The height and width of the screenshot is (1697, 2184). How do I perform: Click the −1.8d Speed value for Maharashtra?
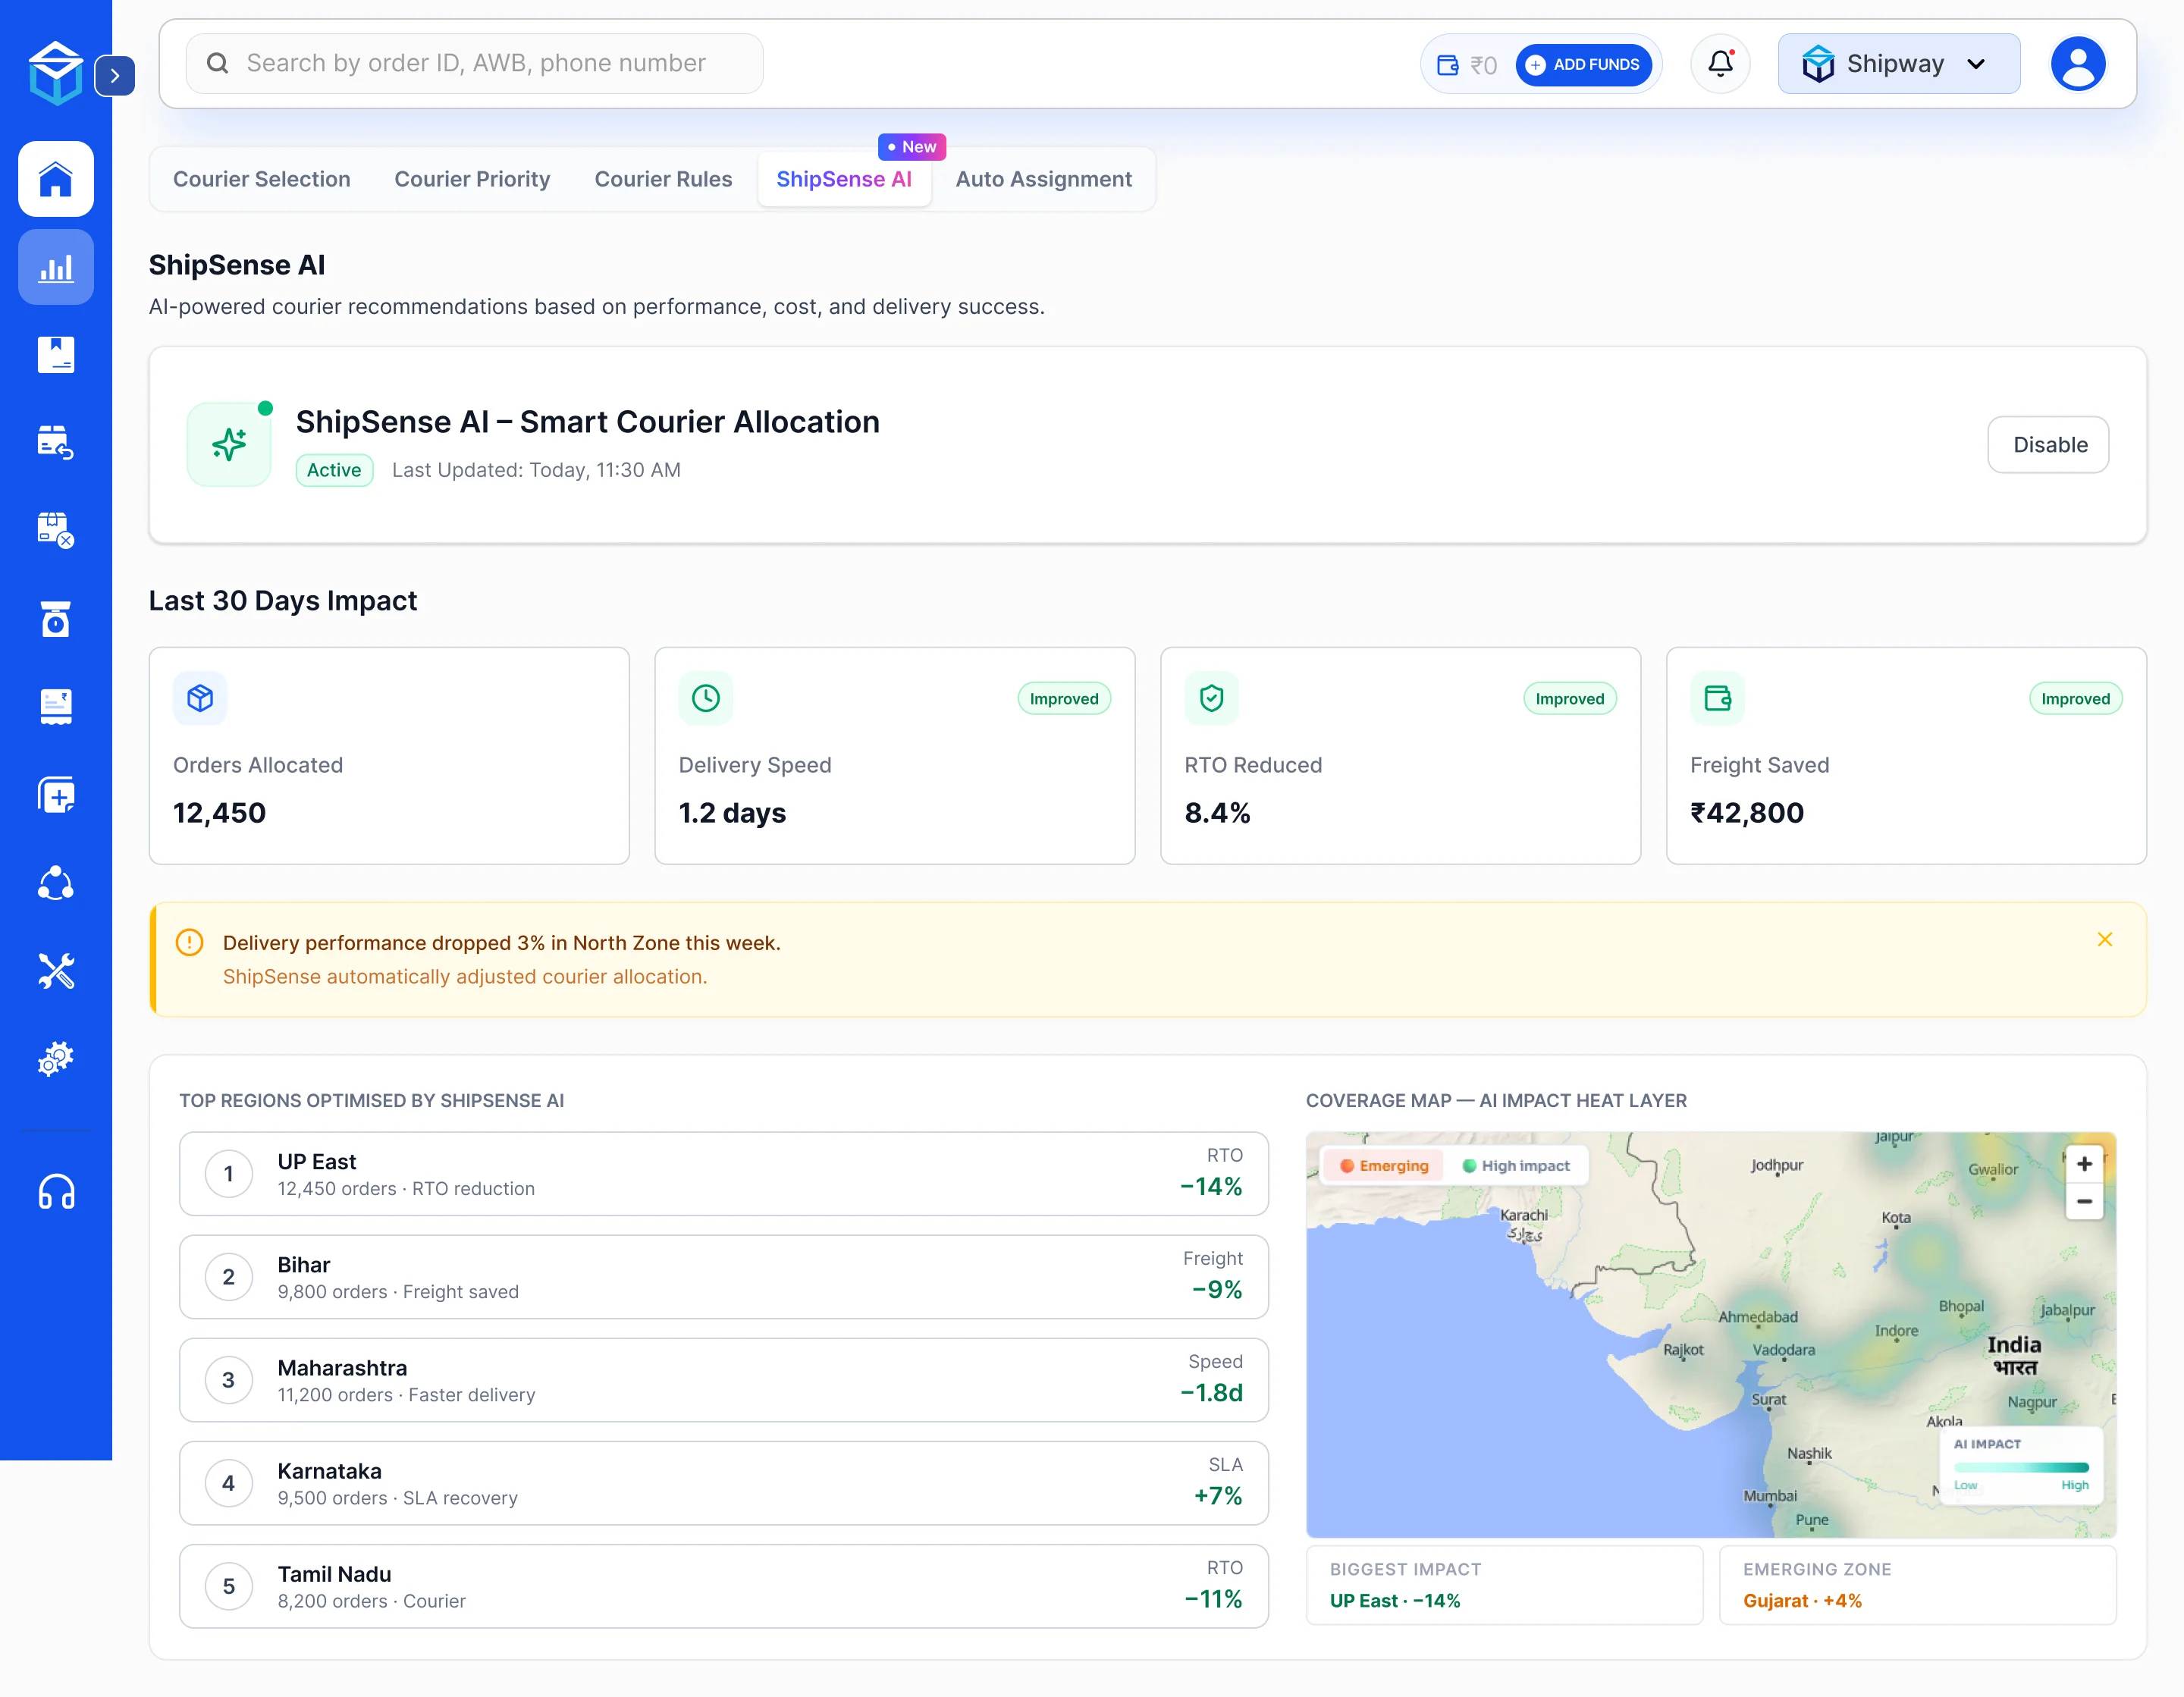pyautogui.click(x=1211, y=1393)
